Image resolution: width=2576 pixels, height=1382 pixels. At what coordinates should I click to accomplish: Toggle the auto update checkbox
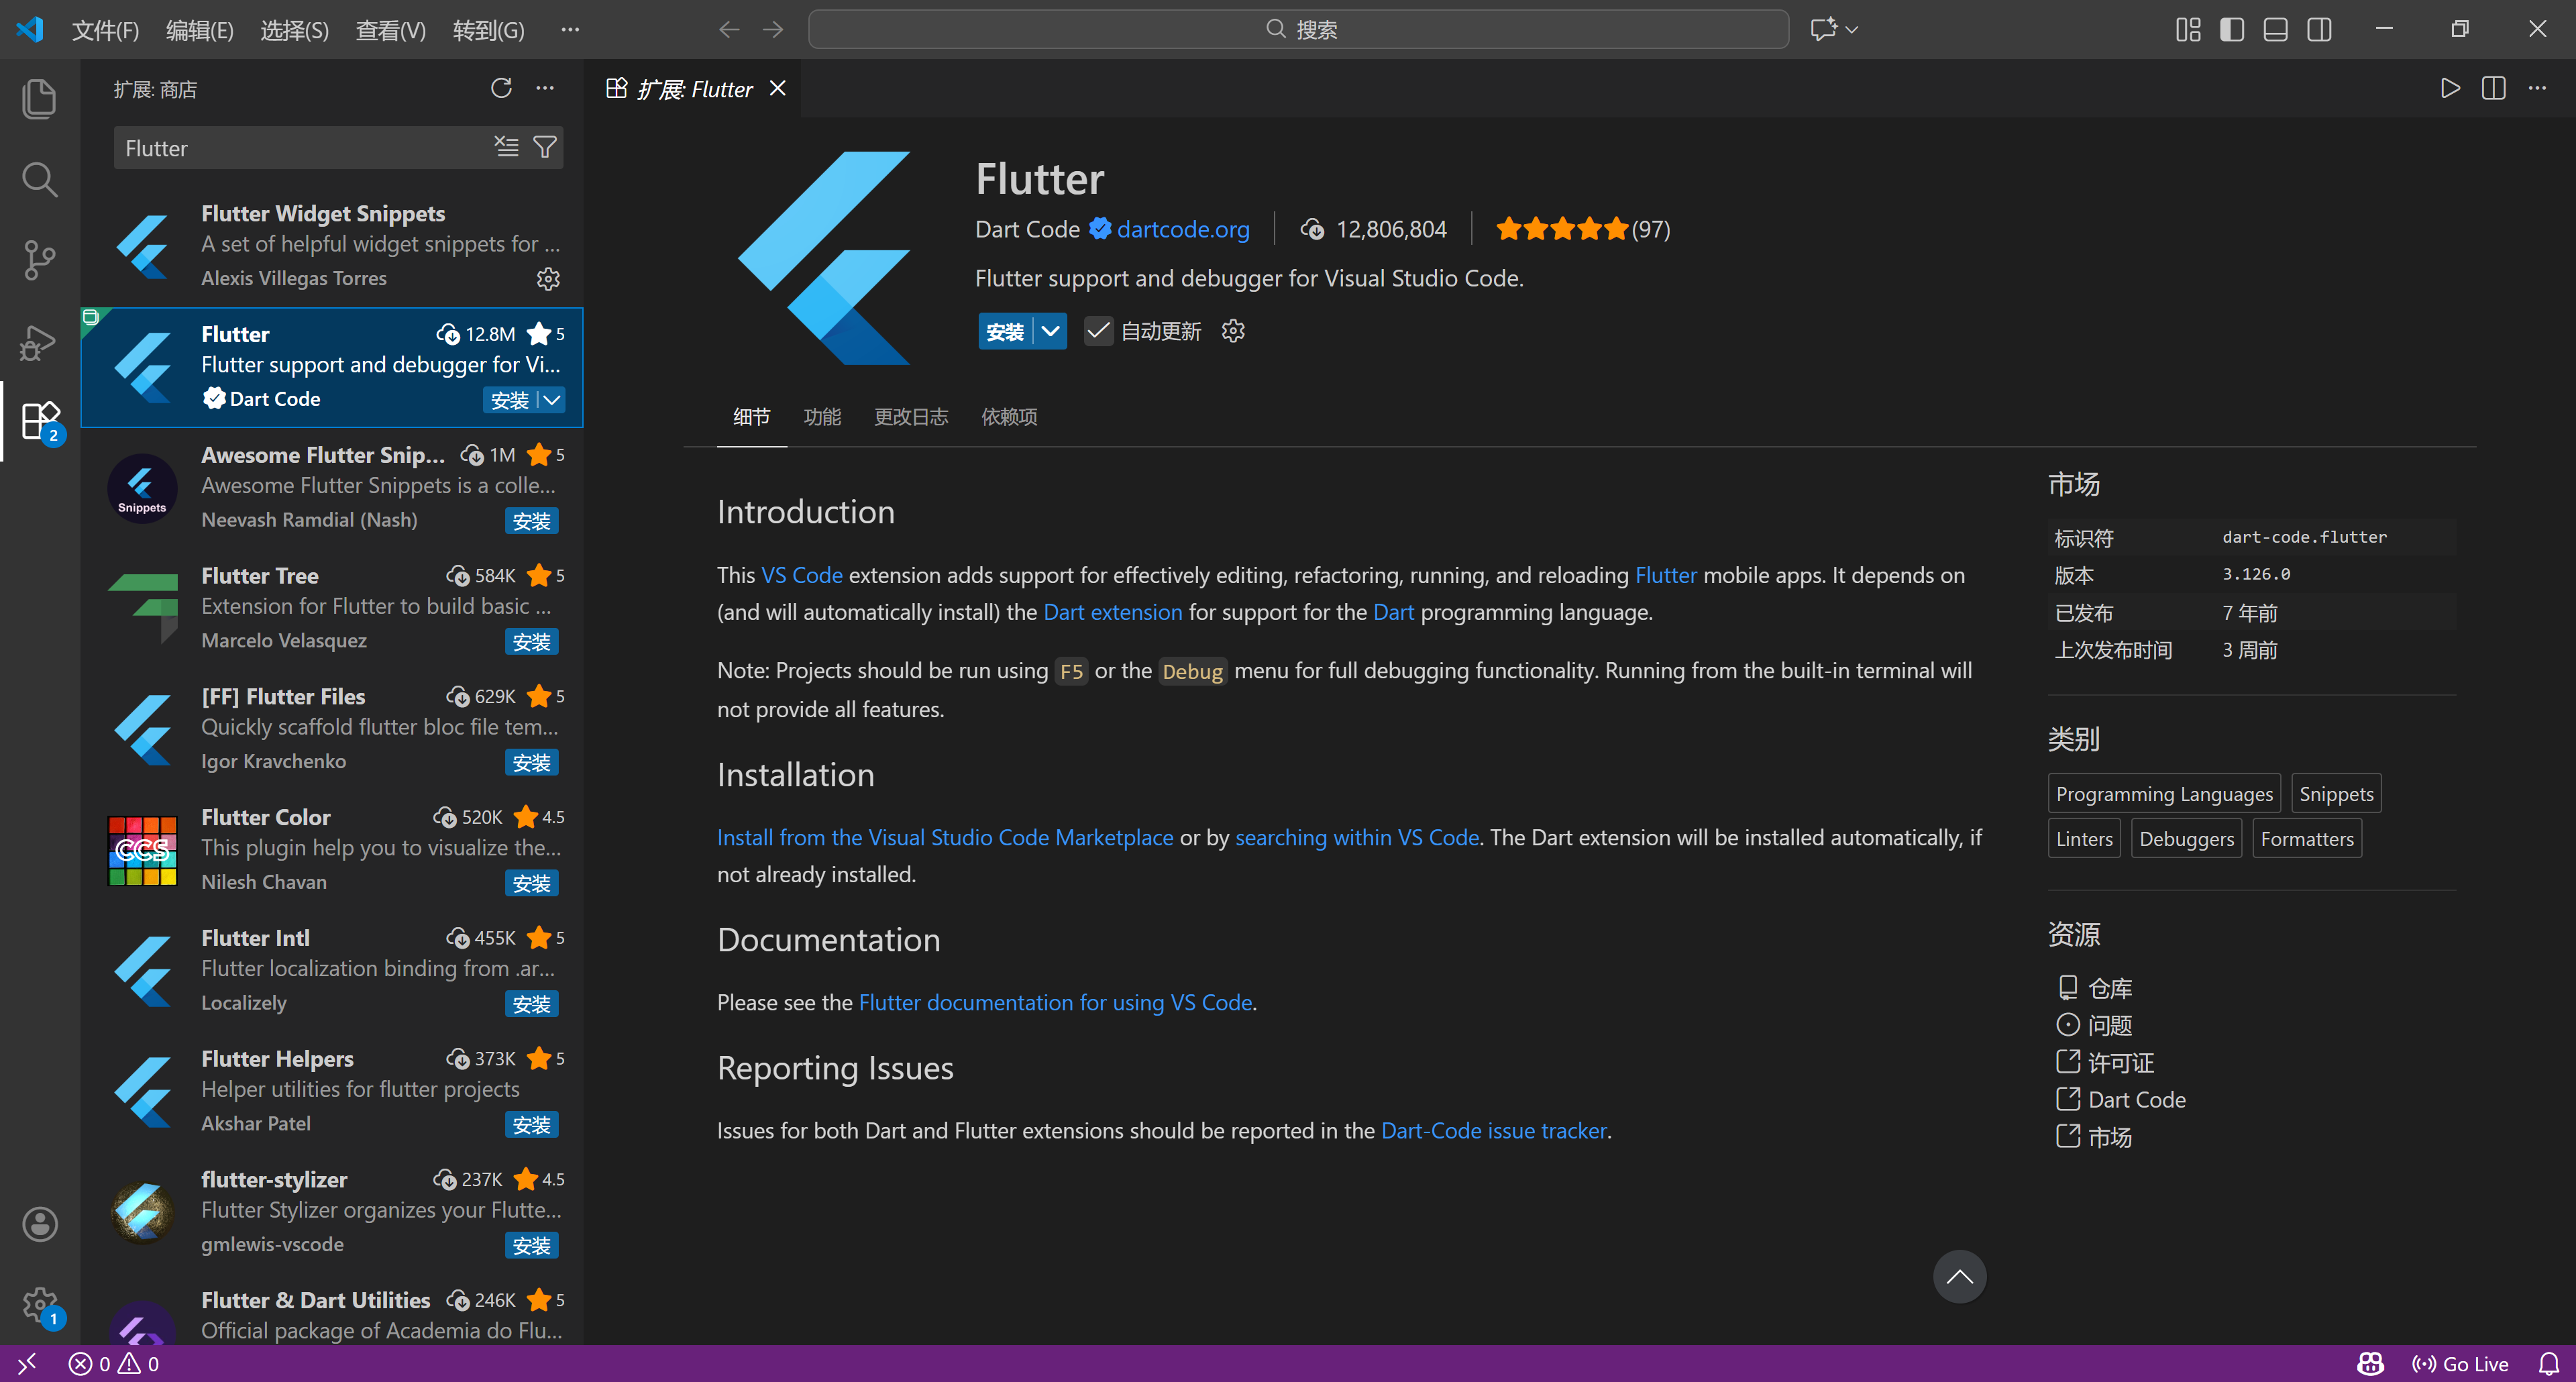pyautogui.click(x=1098, y=331)
